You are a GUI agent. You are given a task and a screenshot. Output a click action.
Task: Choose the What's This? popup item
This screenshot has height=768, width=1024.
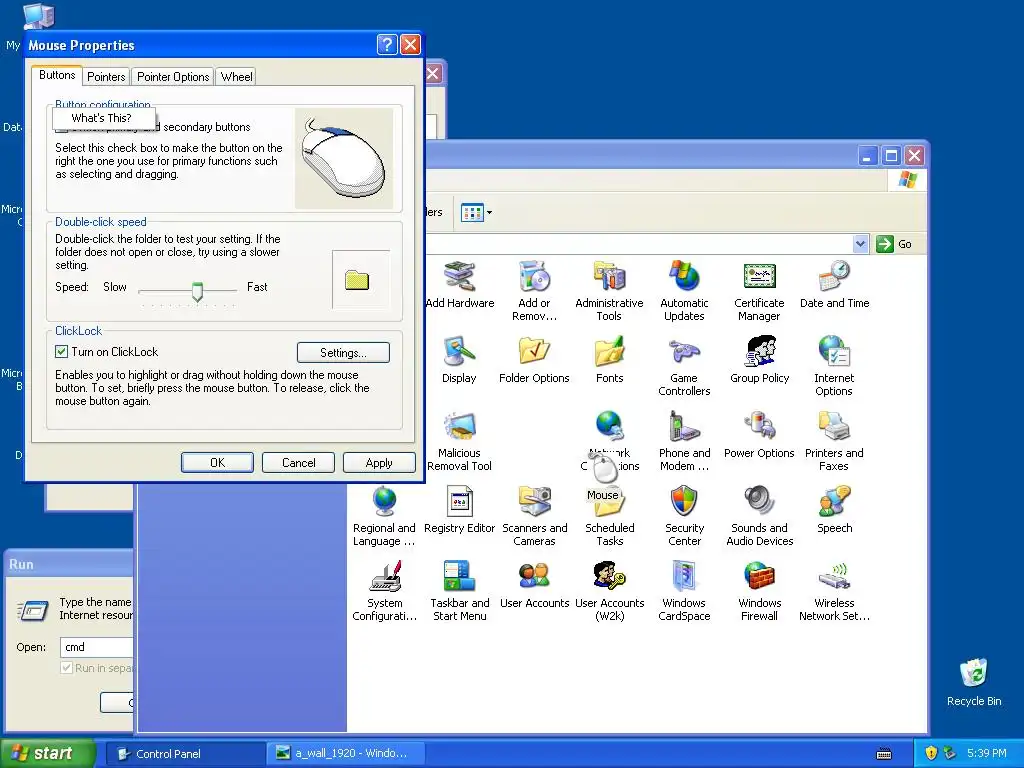[x=102, y=118]
